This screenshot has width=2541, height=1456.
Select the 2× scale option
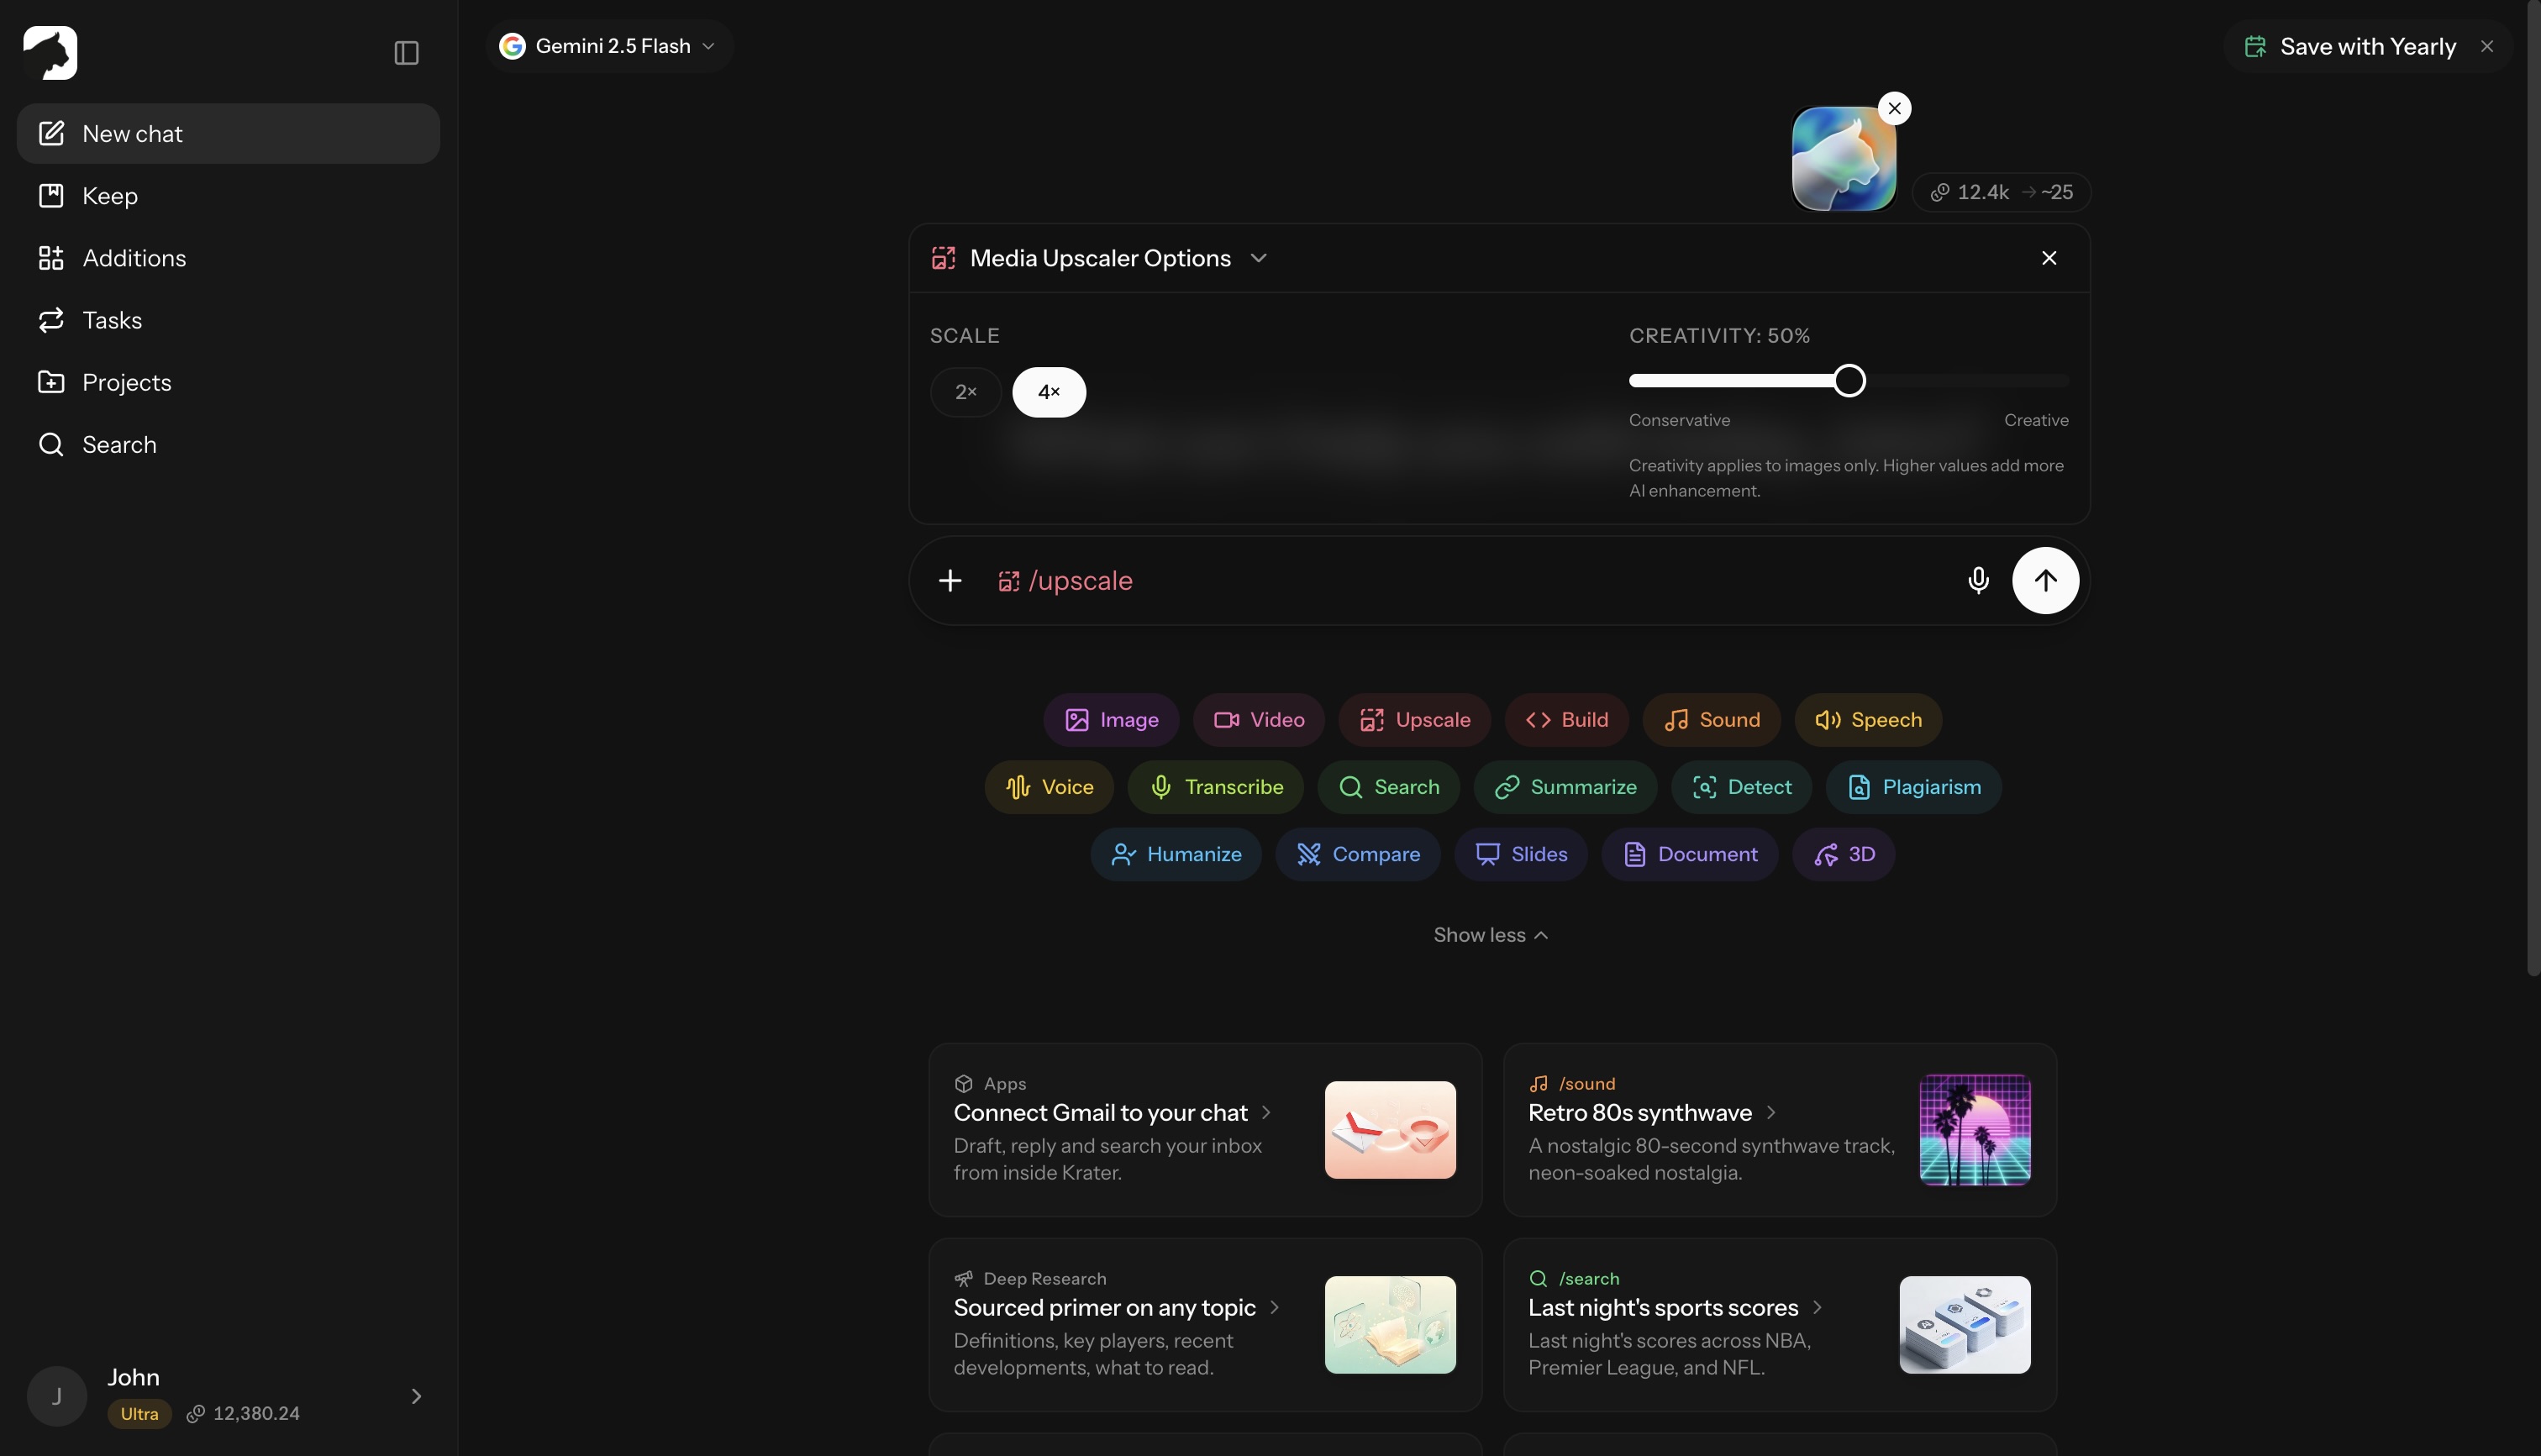tap(965, 392)
